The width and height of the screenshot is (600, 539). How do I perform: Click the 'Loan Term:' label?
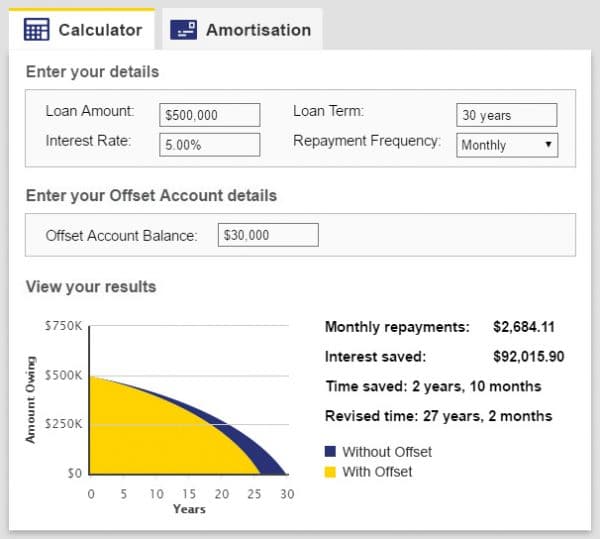coord(328,111)
